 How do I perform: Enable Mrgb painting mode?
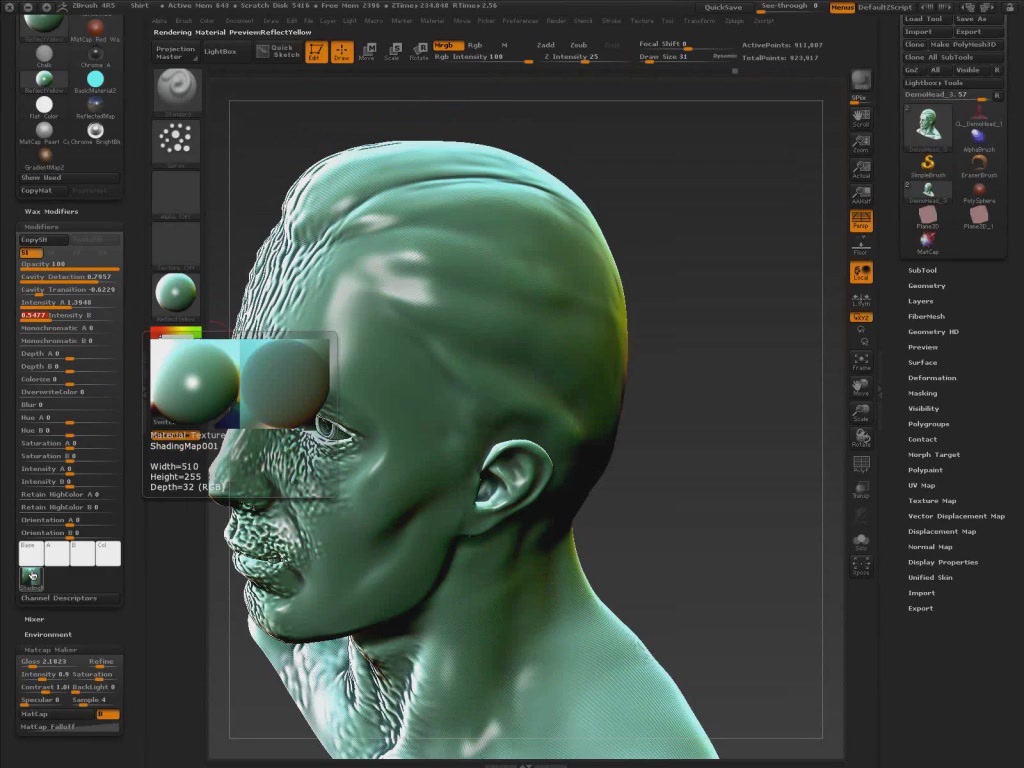[x=448, y=45]
